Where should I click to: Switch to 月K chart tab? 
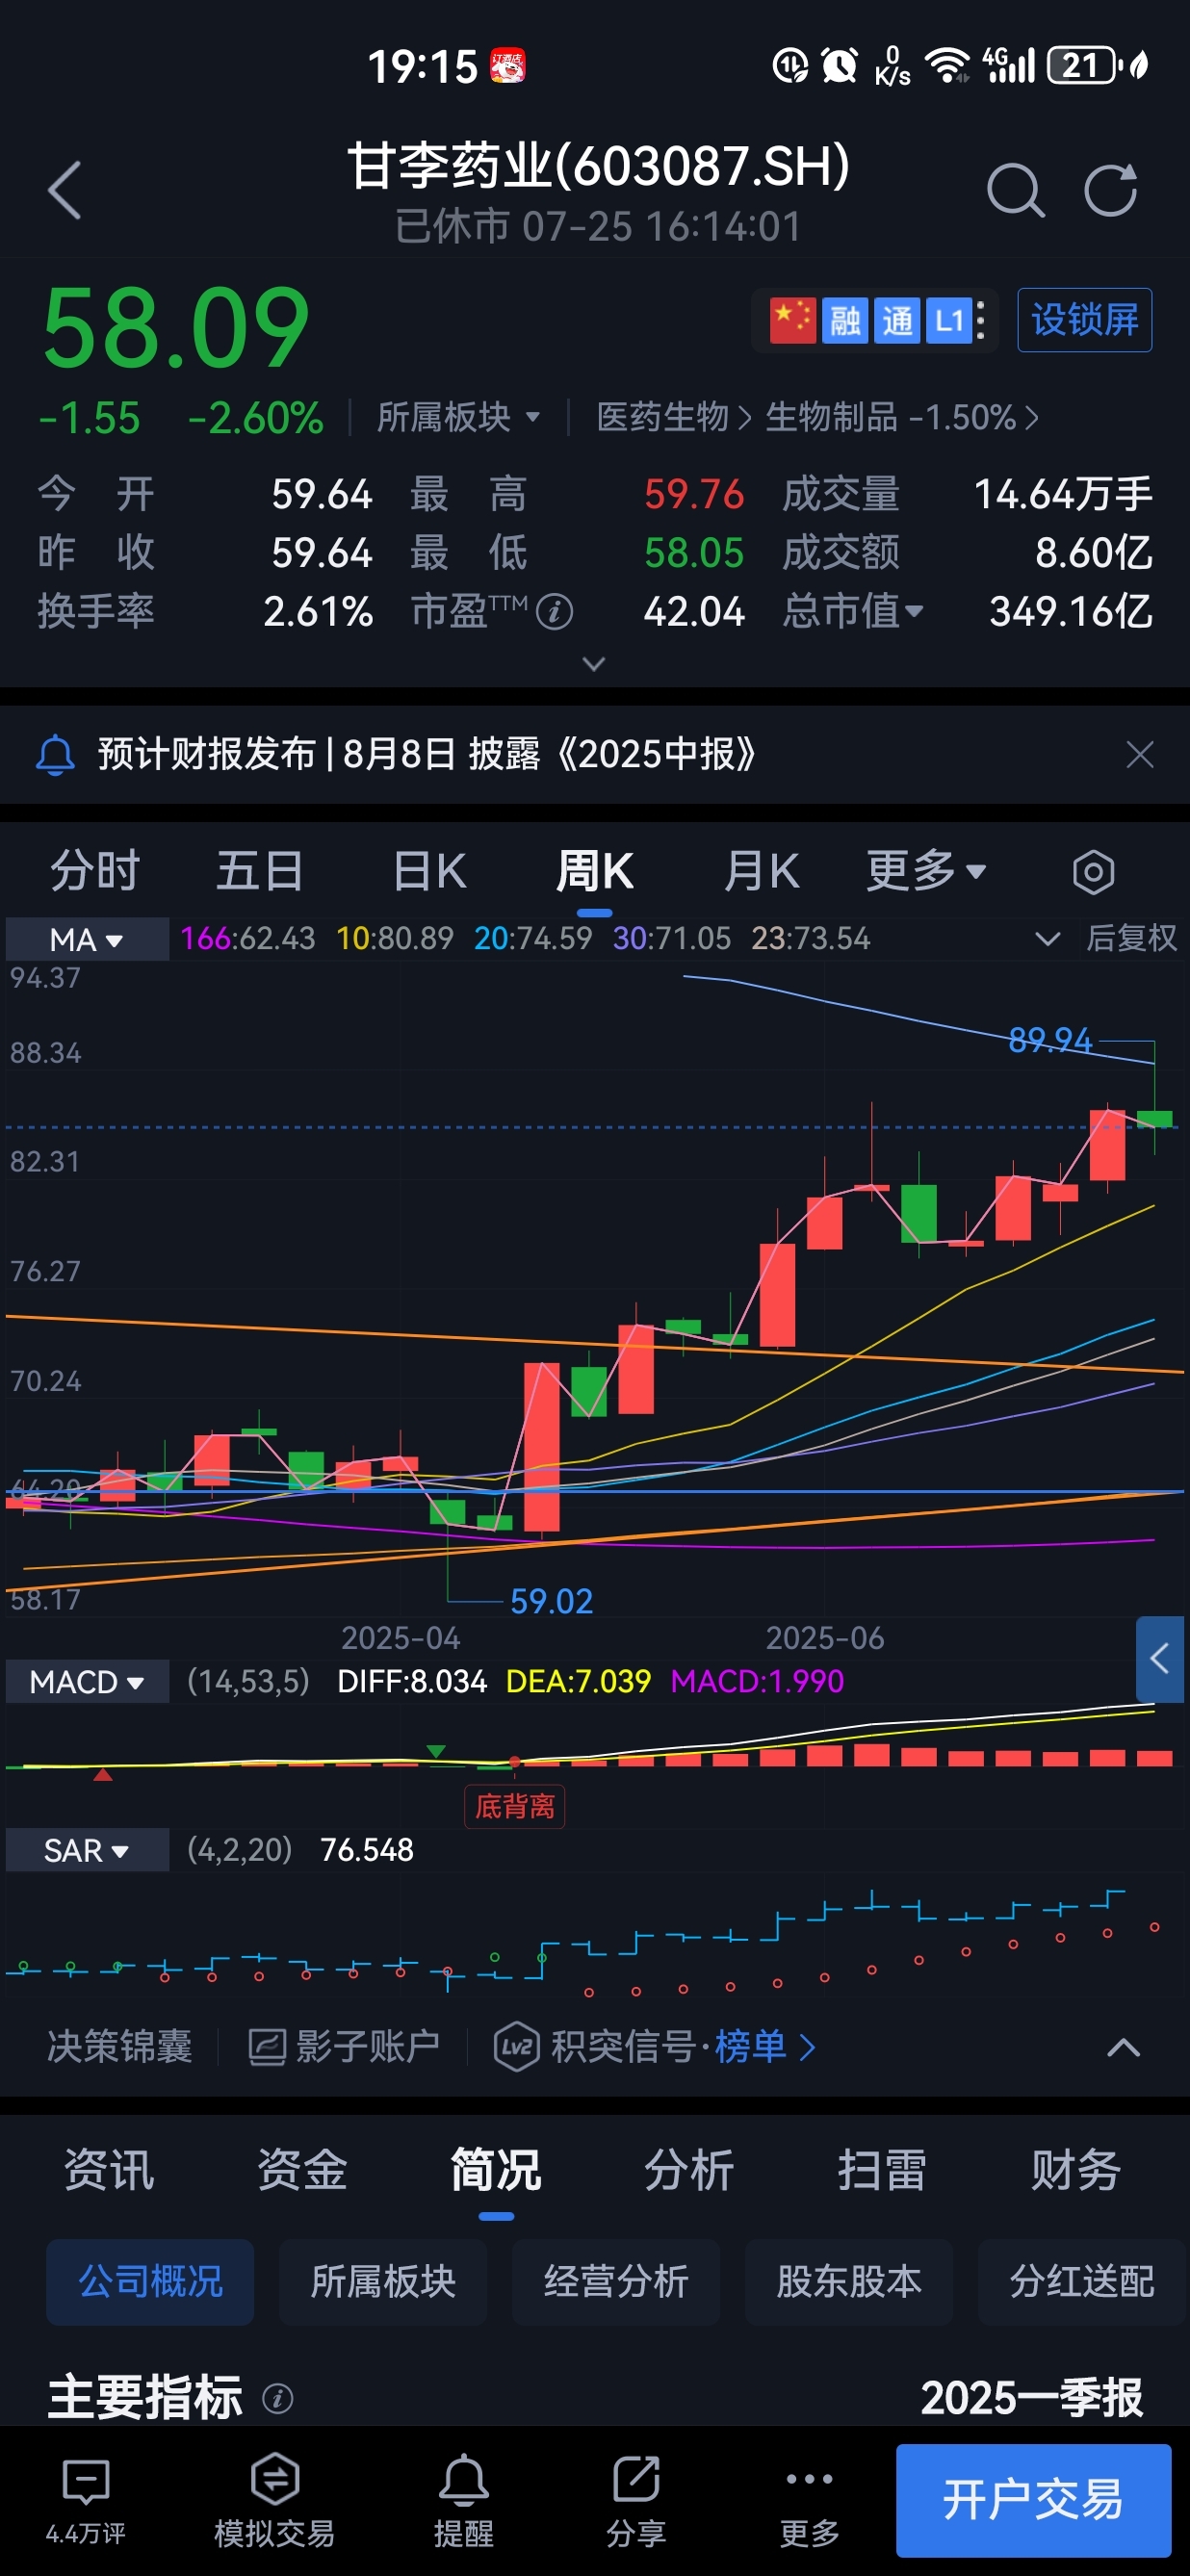(x=761, y=871)
